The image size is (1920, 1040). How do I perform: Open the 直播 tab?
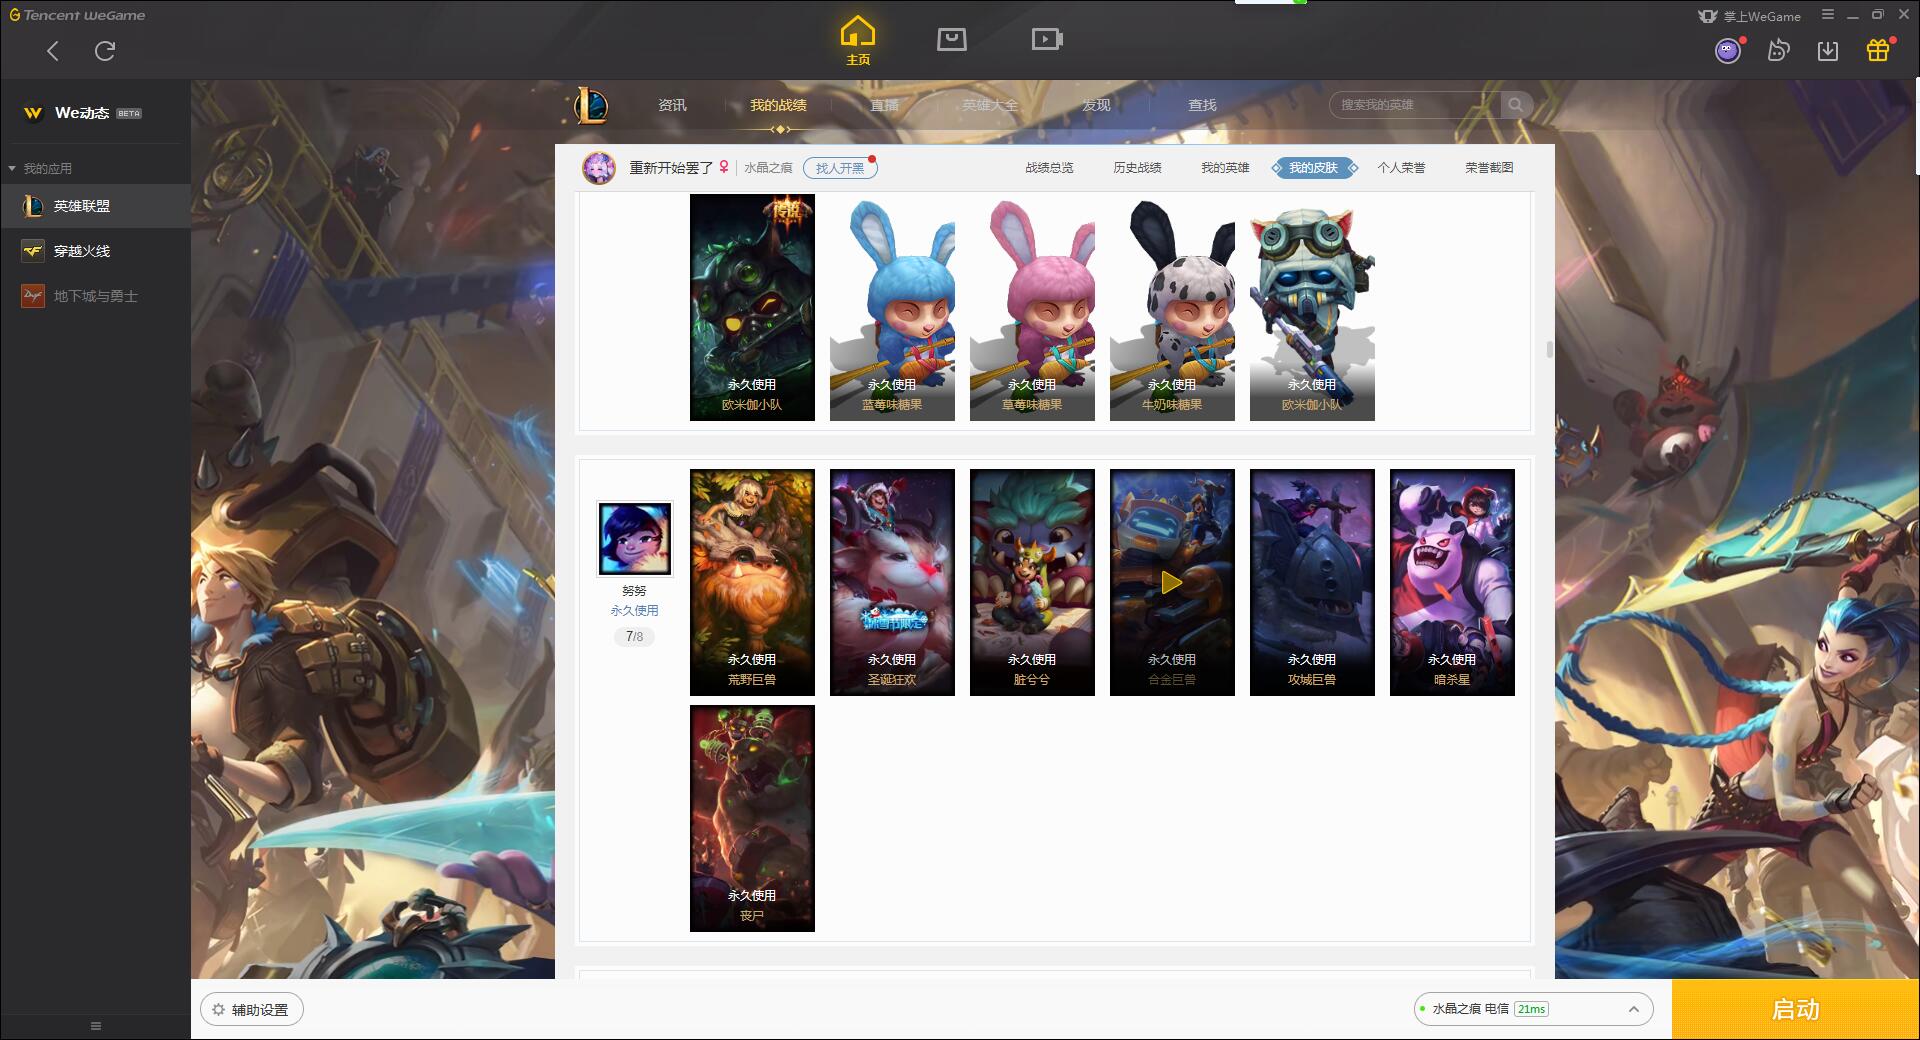click(x=884, y=105)
